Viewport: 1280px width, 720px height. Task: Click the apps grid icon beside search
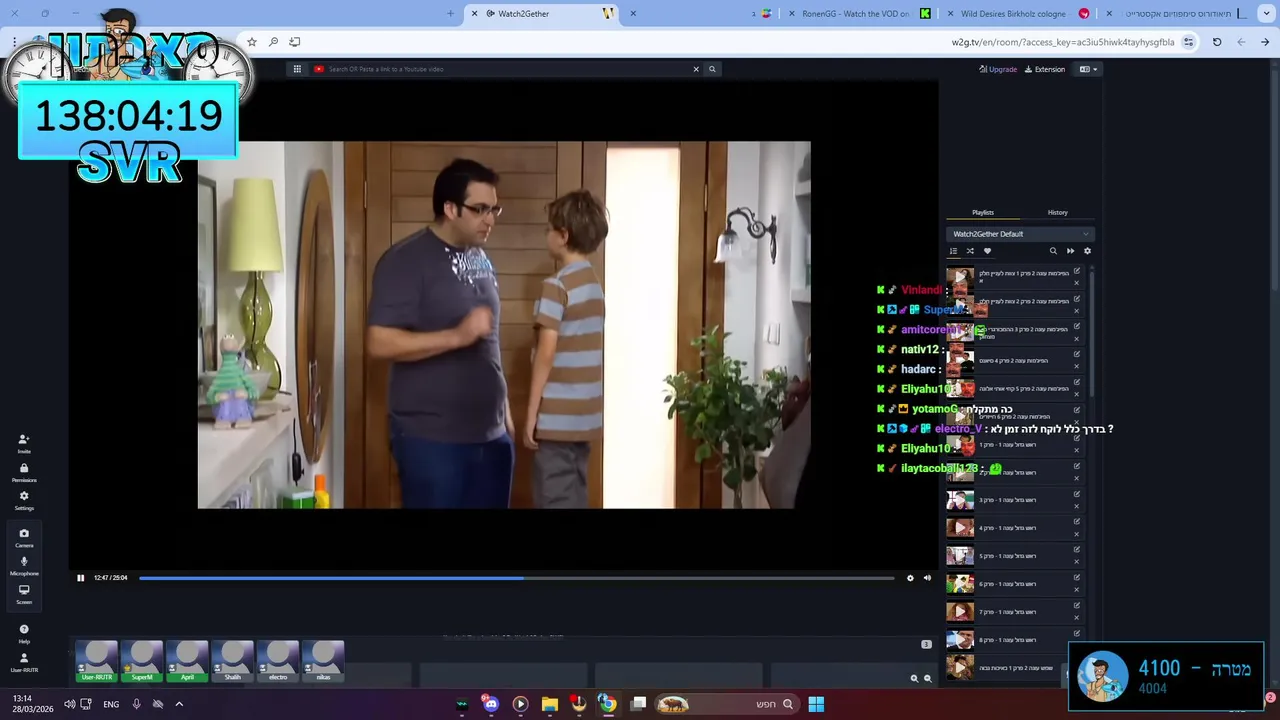tap(297, 69)
